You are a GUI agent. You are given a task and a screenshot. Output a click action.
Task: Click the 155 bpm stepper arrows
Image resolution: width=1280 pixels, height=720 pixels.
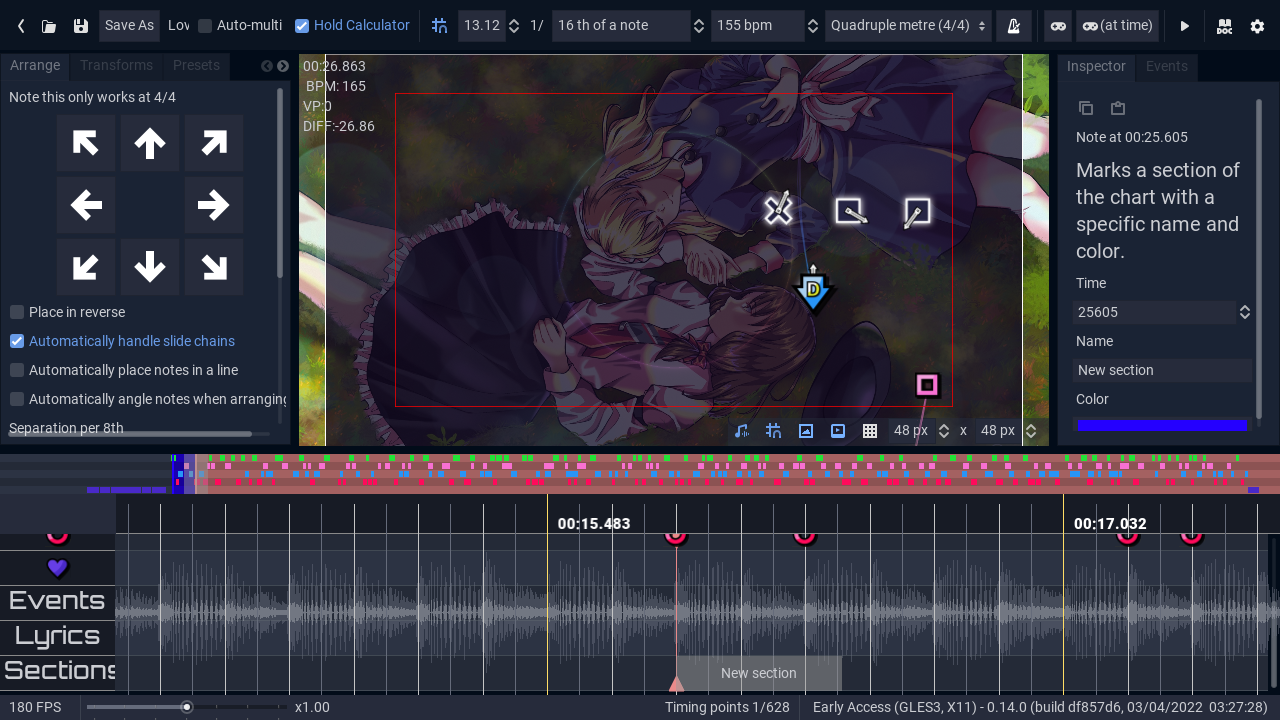click(x=813, y=26)
